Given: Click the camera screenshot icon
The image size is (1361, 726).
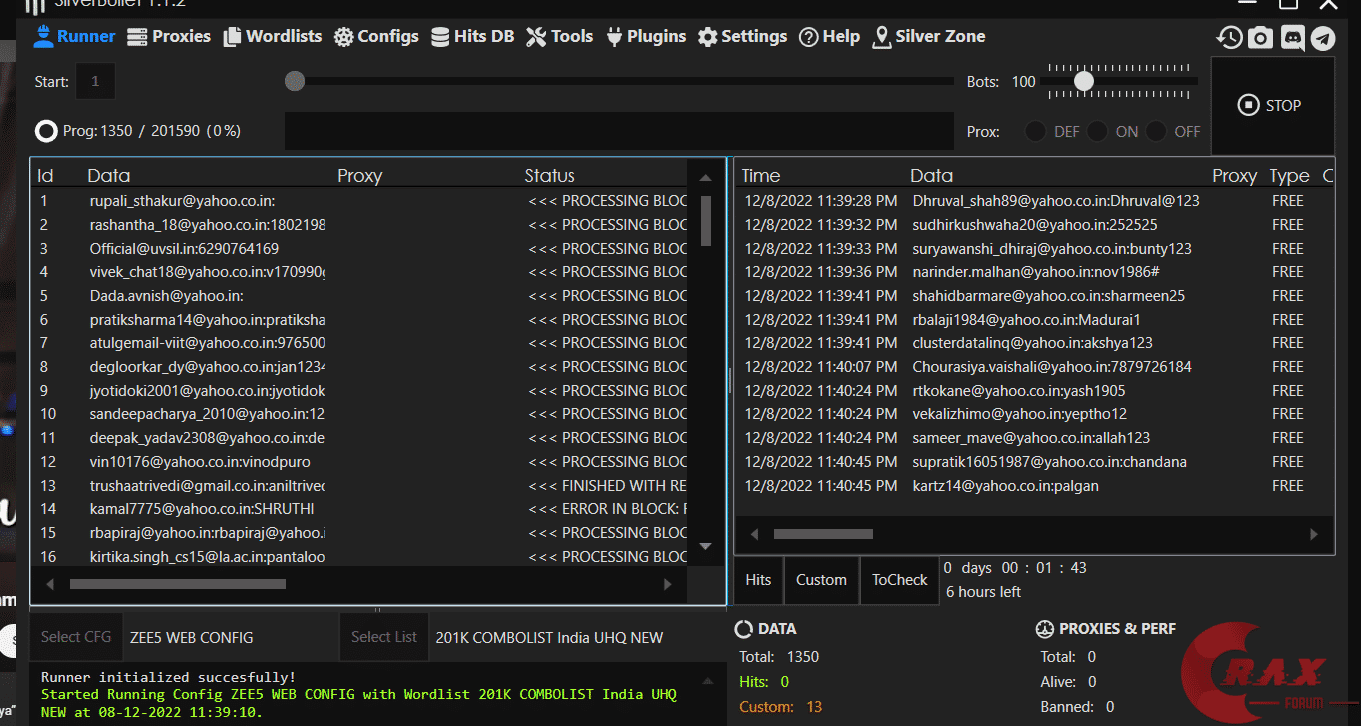Looking at the screenshot, I should (x=1260, y=38).
